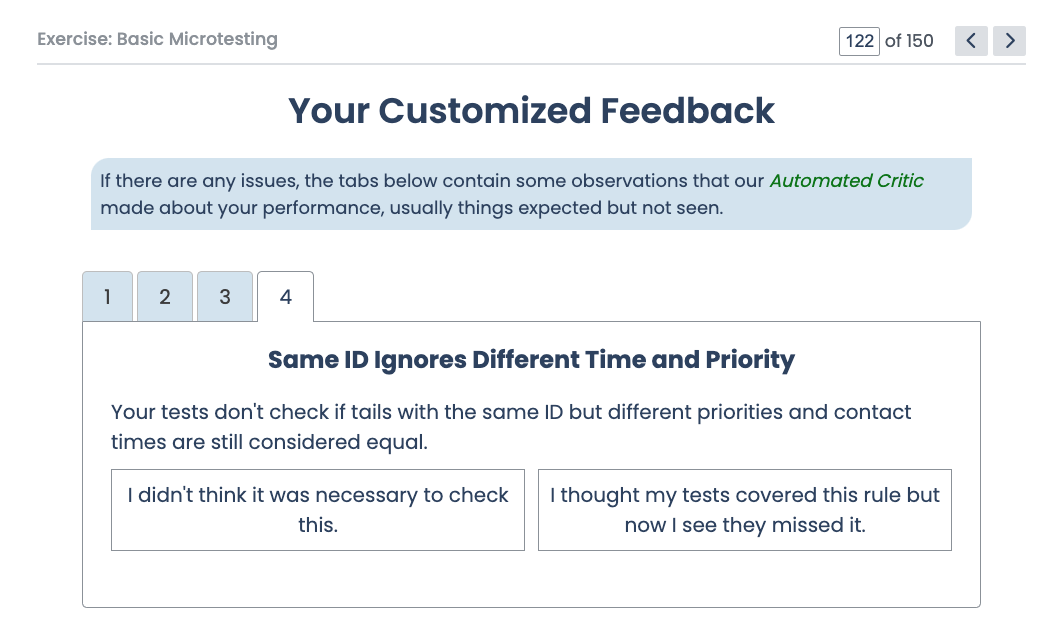Go to the previous page arrow

[x=971, y=41]
